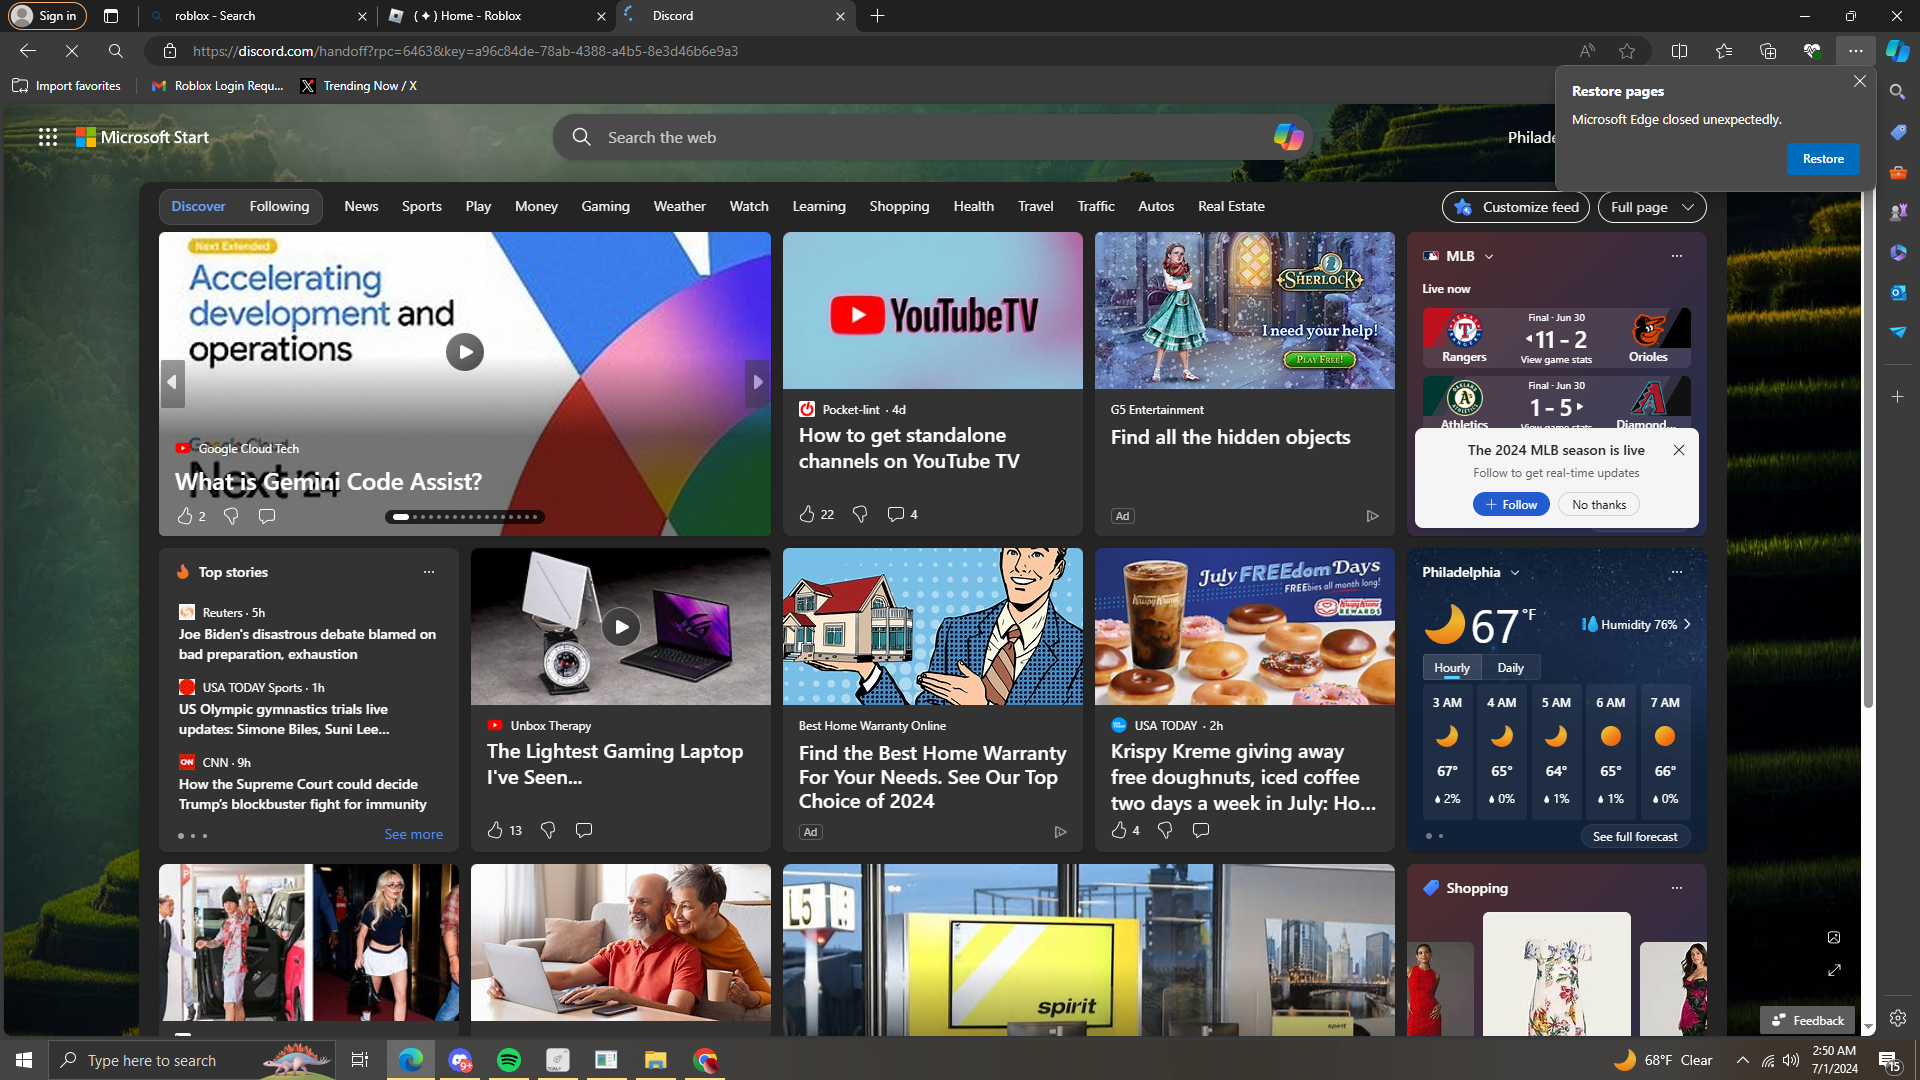Switch weather view to Hourly

click(1452, 667)
